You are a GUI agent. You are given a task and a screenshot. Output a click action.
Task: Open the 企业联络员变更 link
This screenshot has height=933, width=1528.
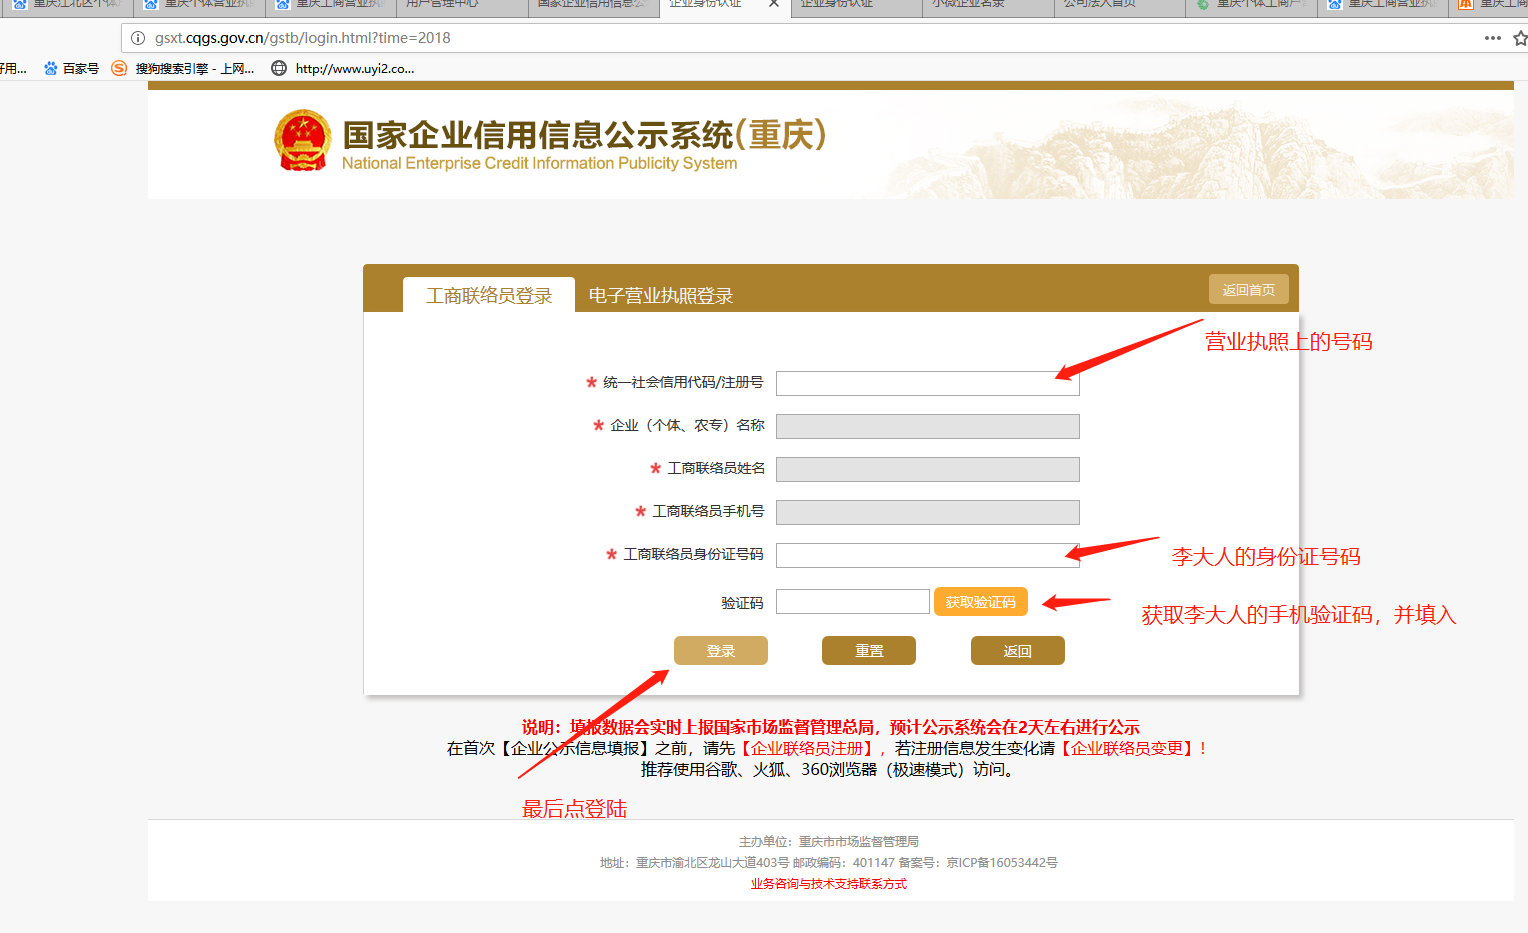[1127, 748]
